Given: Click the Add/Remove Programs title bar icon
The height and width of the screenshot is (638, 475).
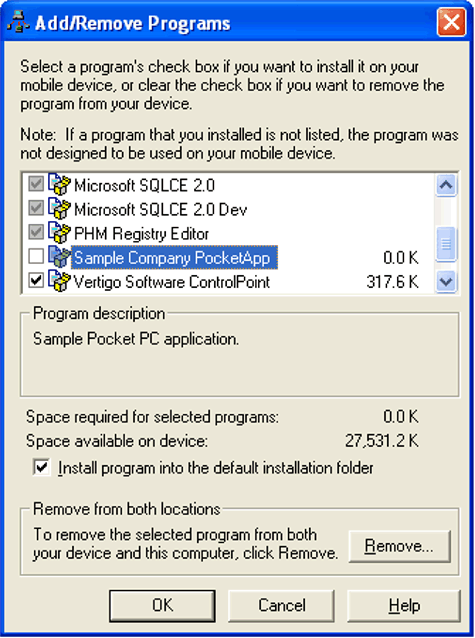Looking at the screenshot, I should coord(18,22).
